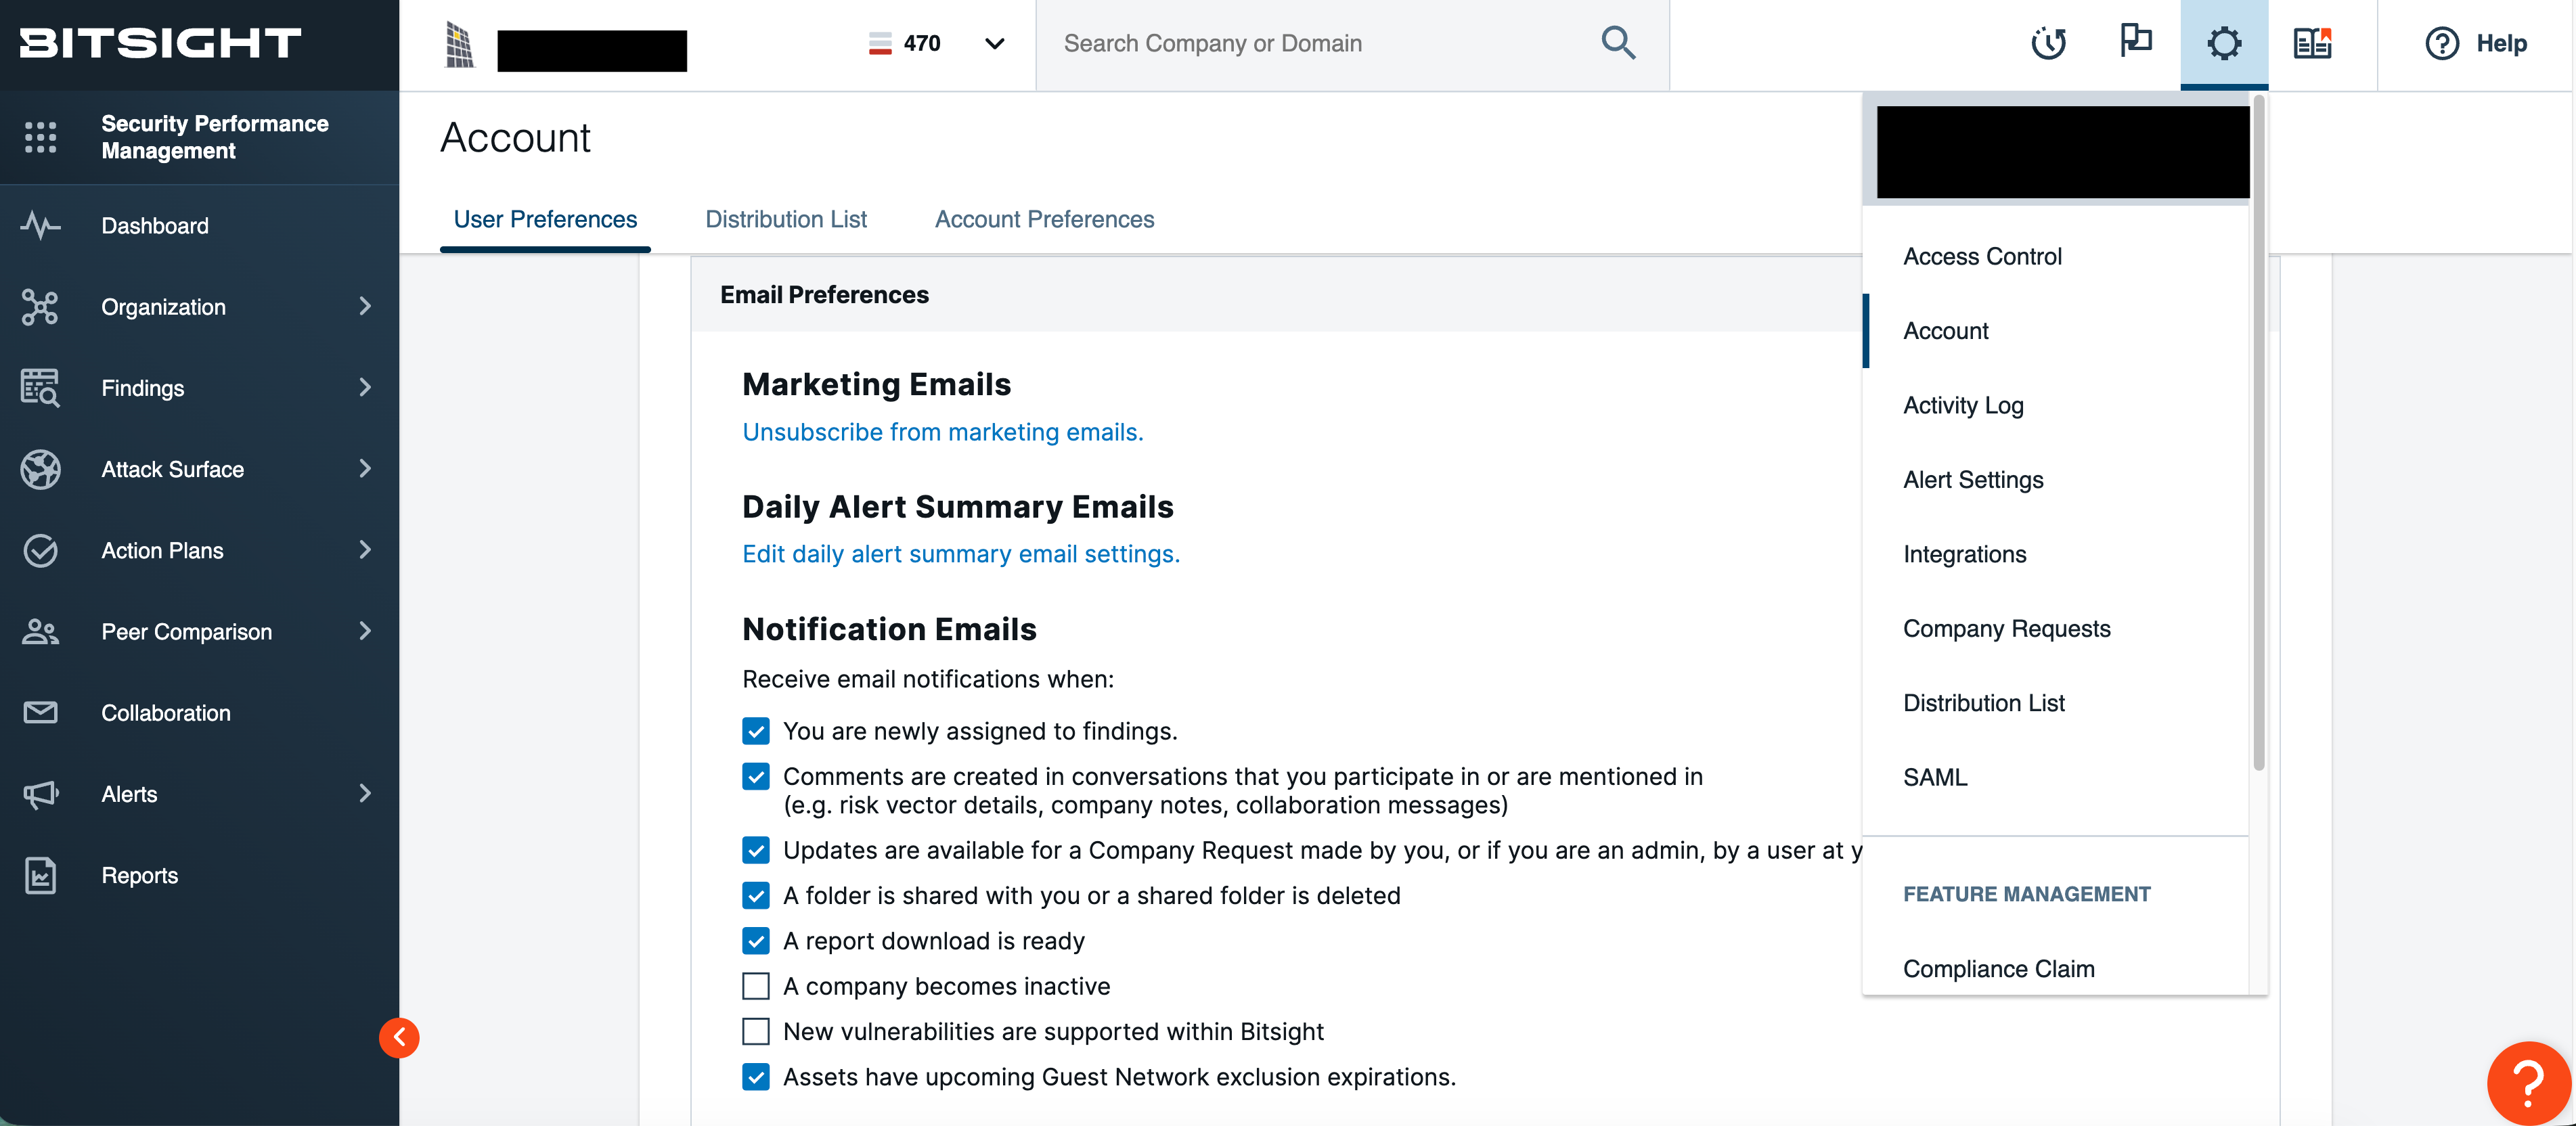The image size is (2576, 1126).
Task: Expand the Peer Comparison sidebar section
Action: [x=365, y=631]
